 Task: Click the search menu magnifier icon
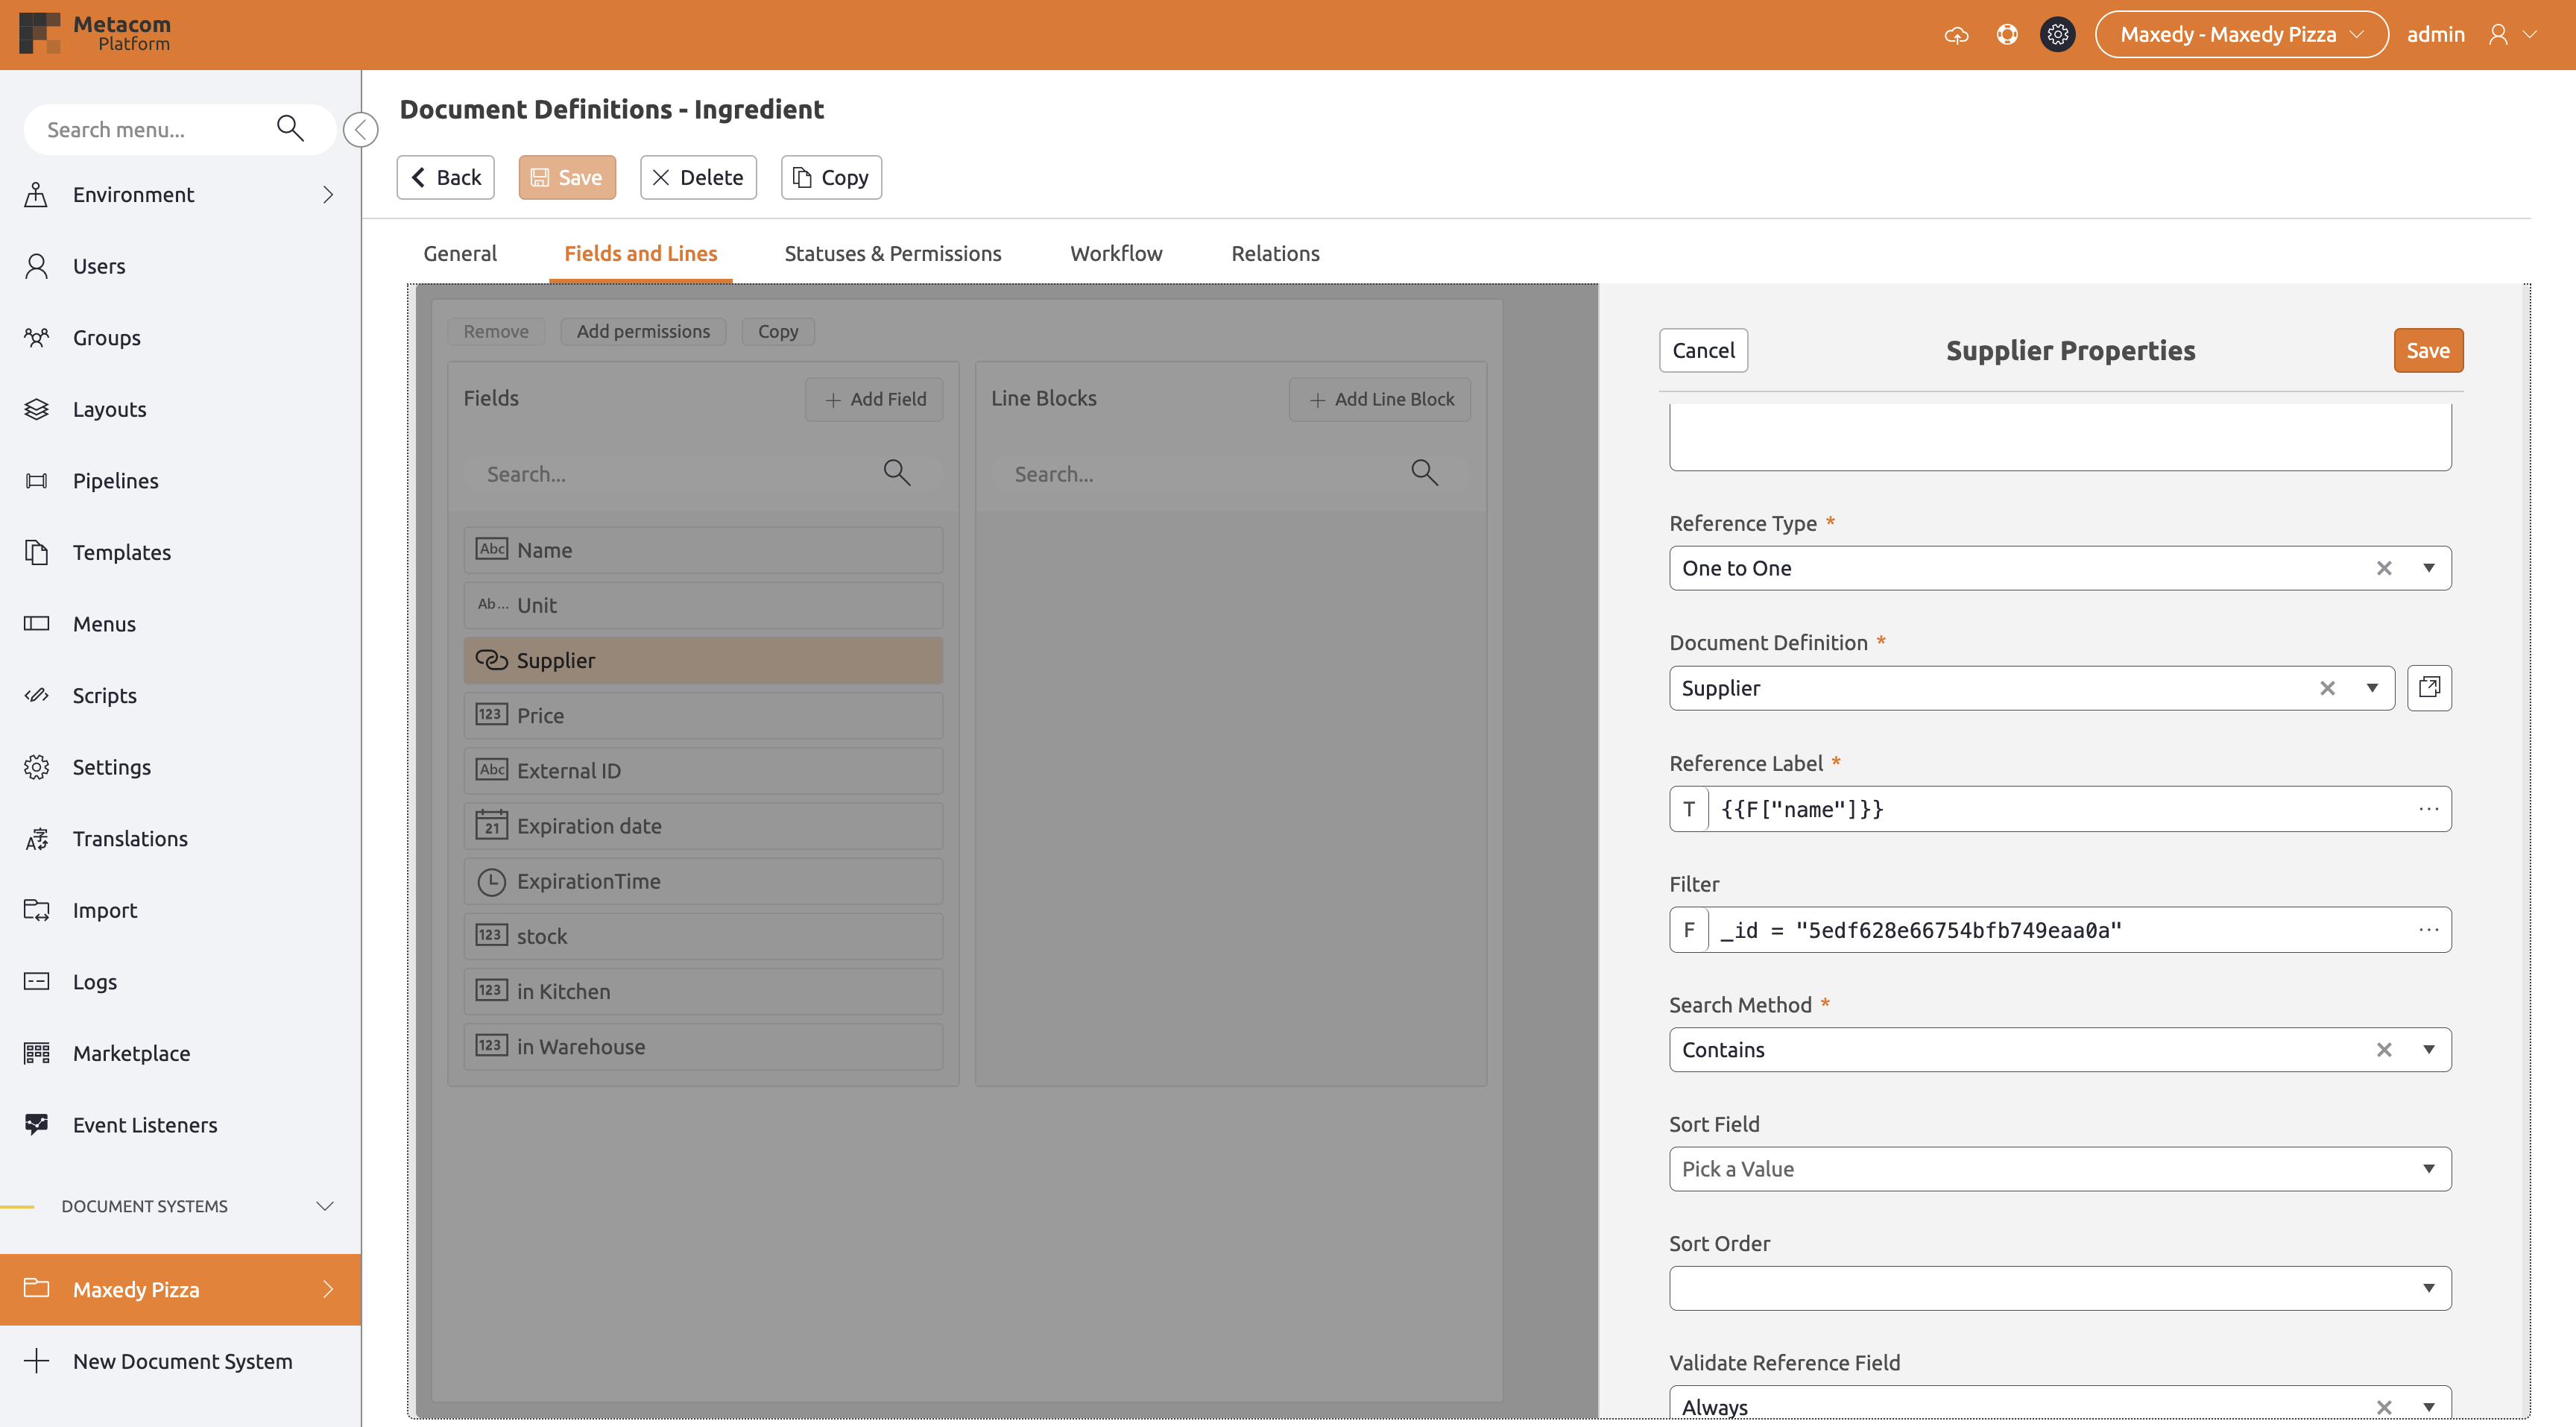(x=290, y=129)
